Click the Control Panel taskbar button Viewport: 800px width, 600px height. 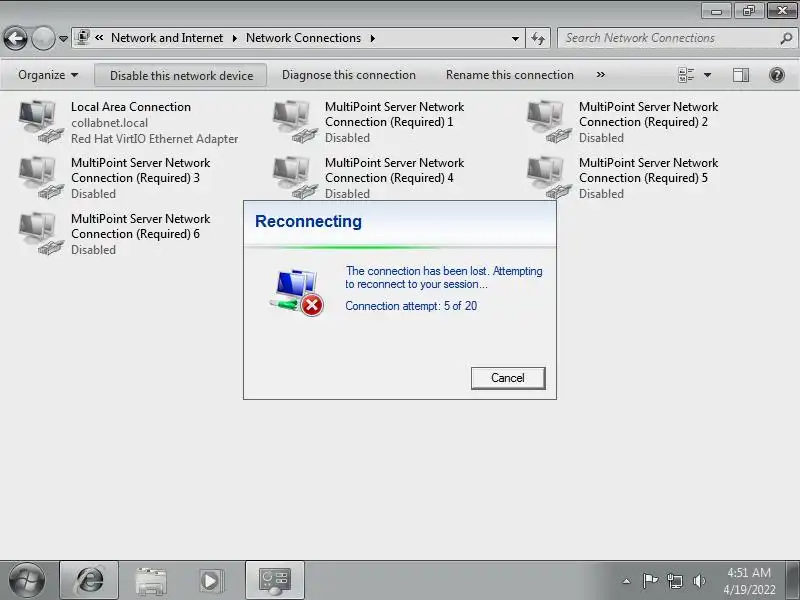click(x=275, y=580)
